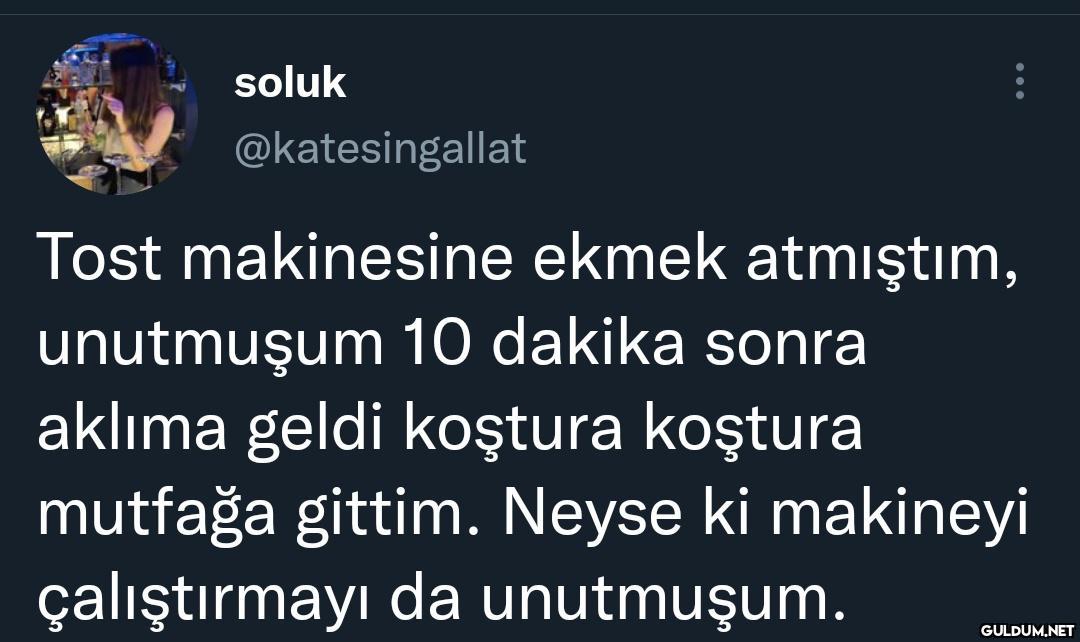Click soluk's round profile picture
Viewport: 1080px width, 642px height.
coord(117,114)
